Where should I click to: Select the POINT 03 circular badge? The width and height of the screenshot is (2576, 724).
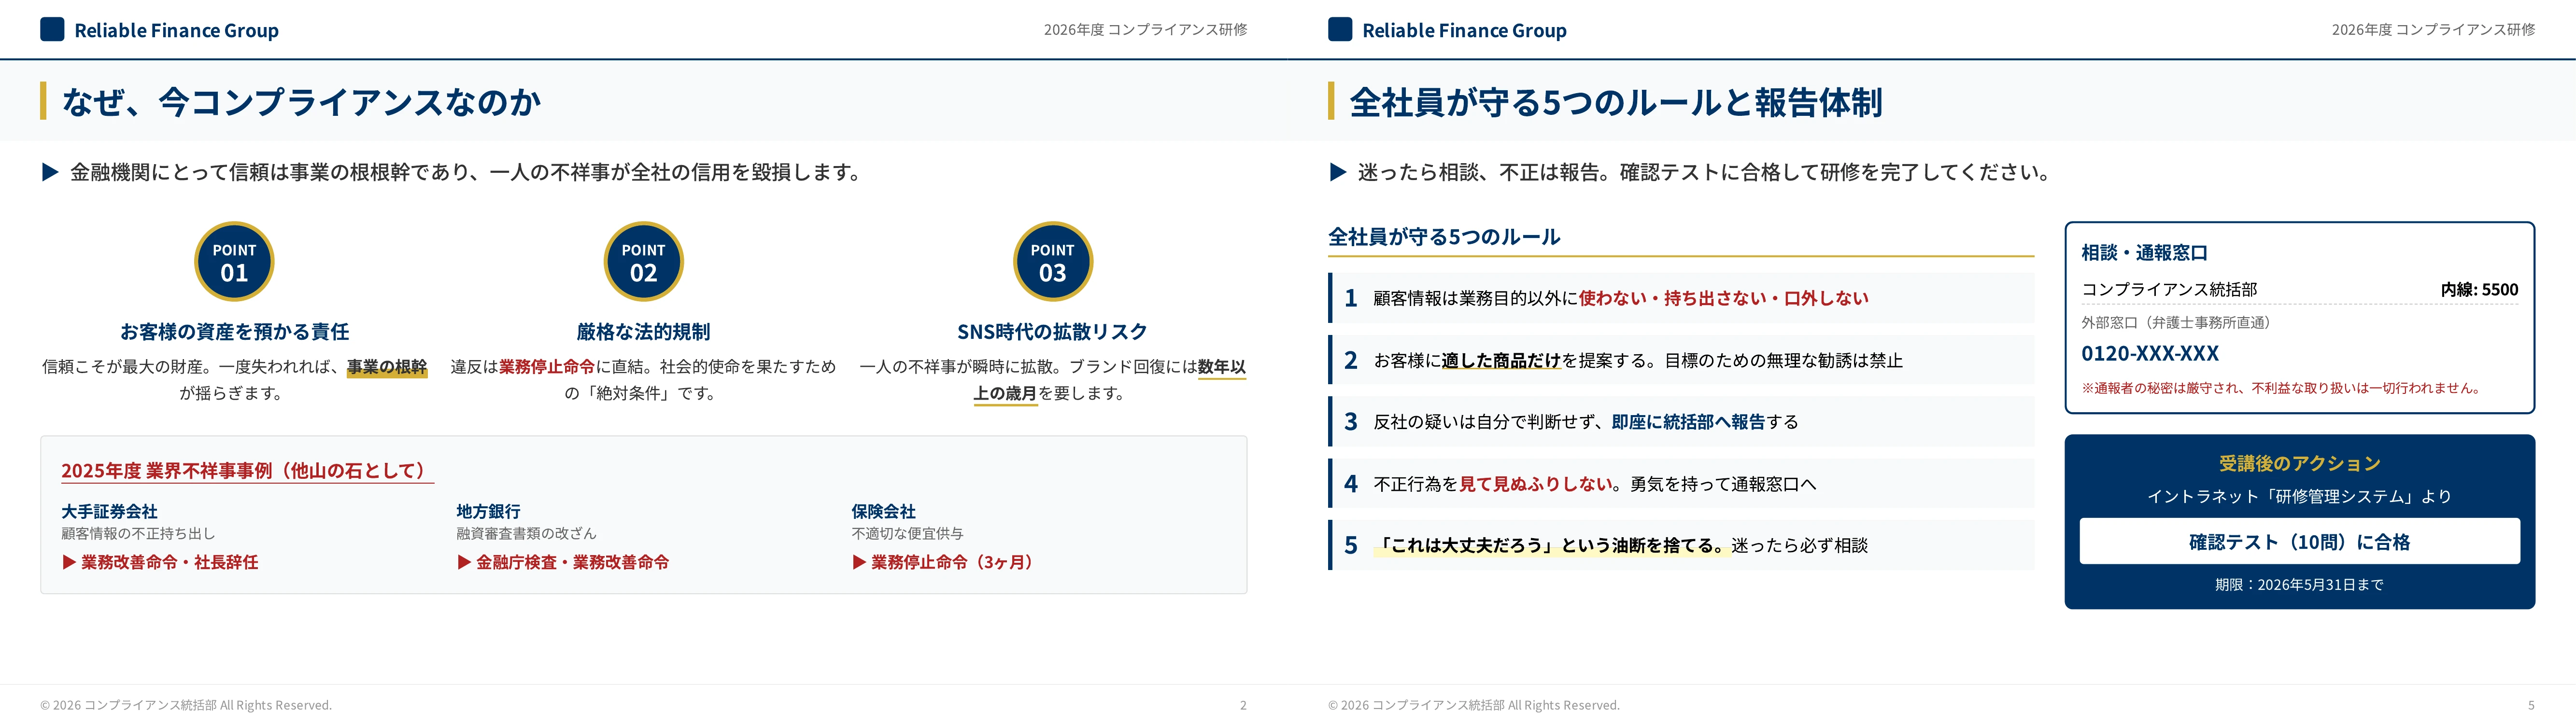(1052, 261)
